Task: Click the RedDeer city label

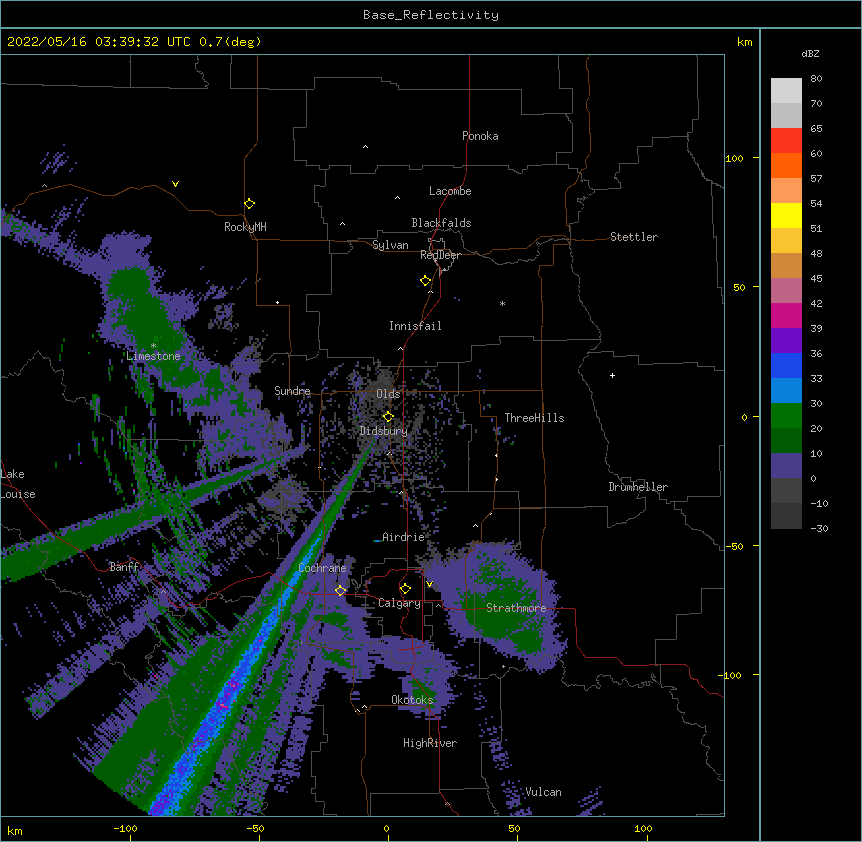Action: [440, 255]
